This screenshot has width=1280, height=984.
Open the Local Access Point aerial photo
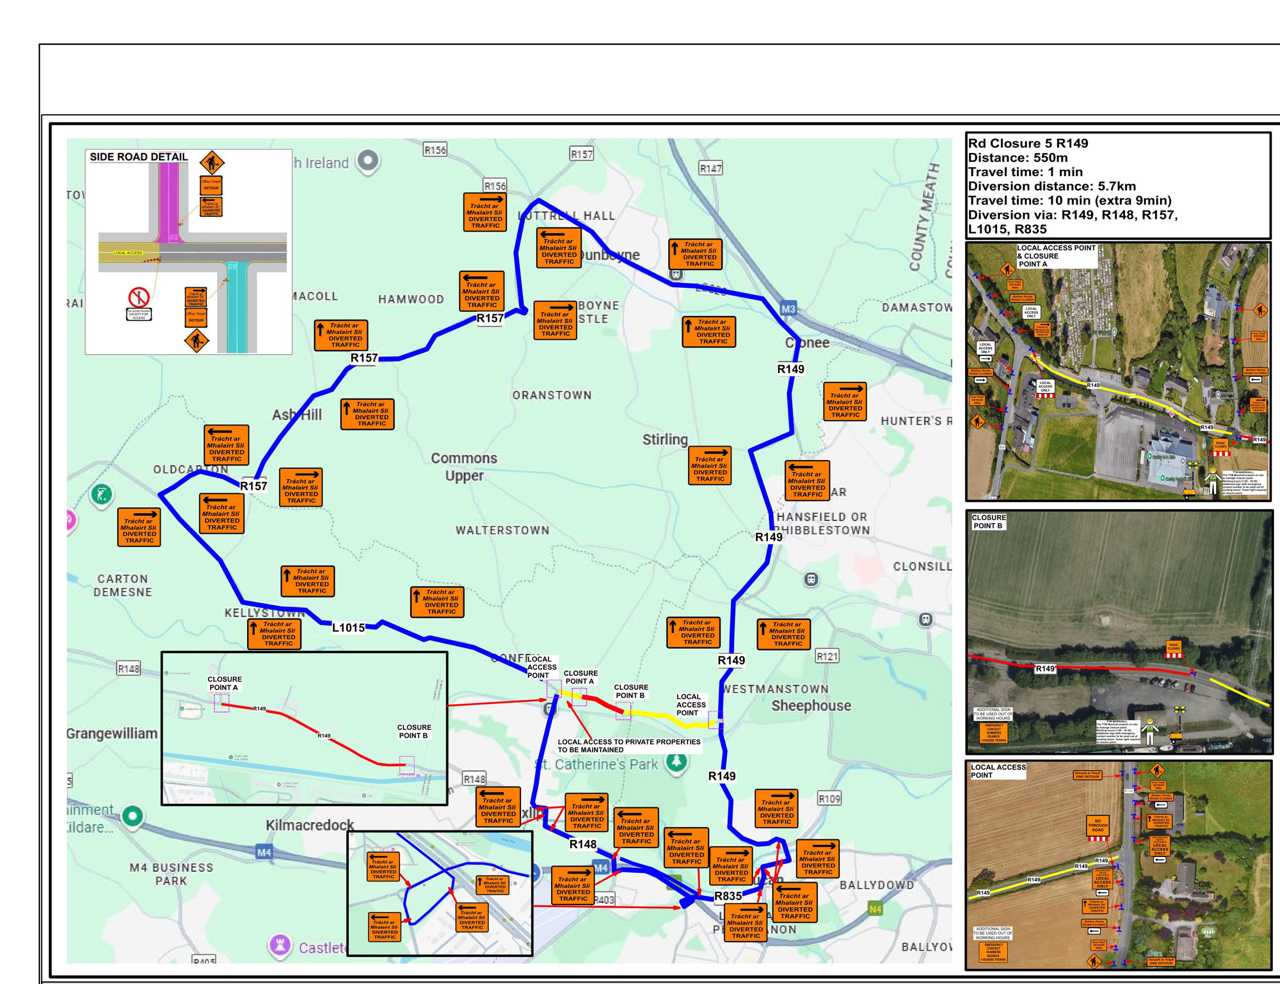(x=1118, y=865)
